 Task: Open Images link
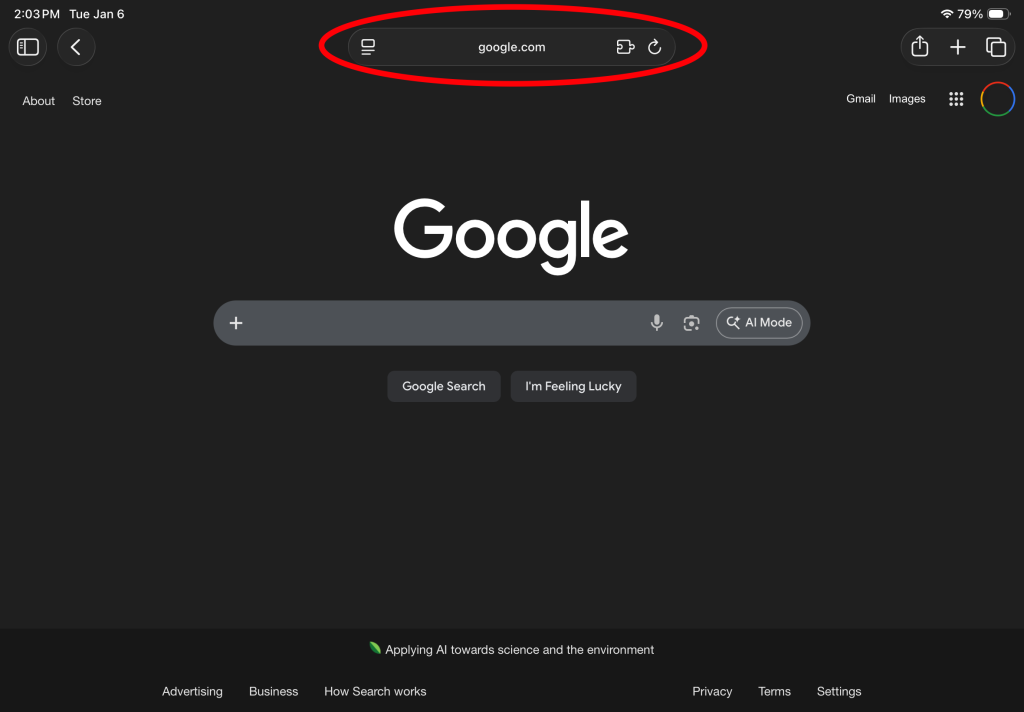coord(906,99)
